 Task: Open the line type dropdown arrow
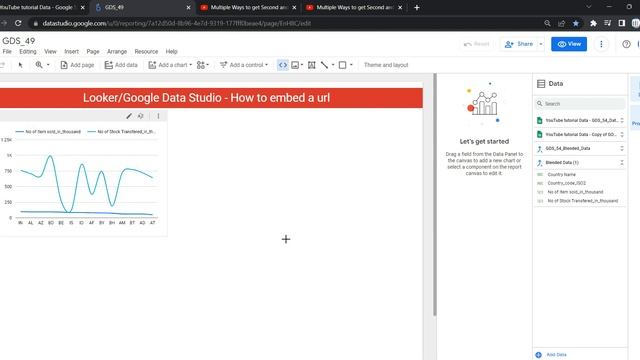coord(333,65)
